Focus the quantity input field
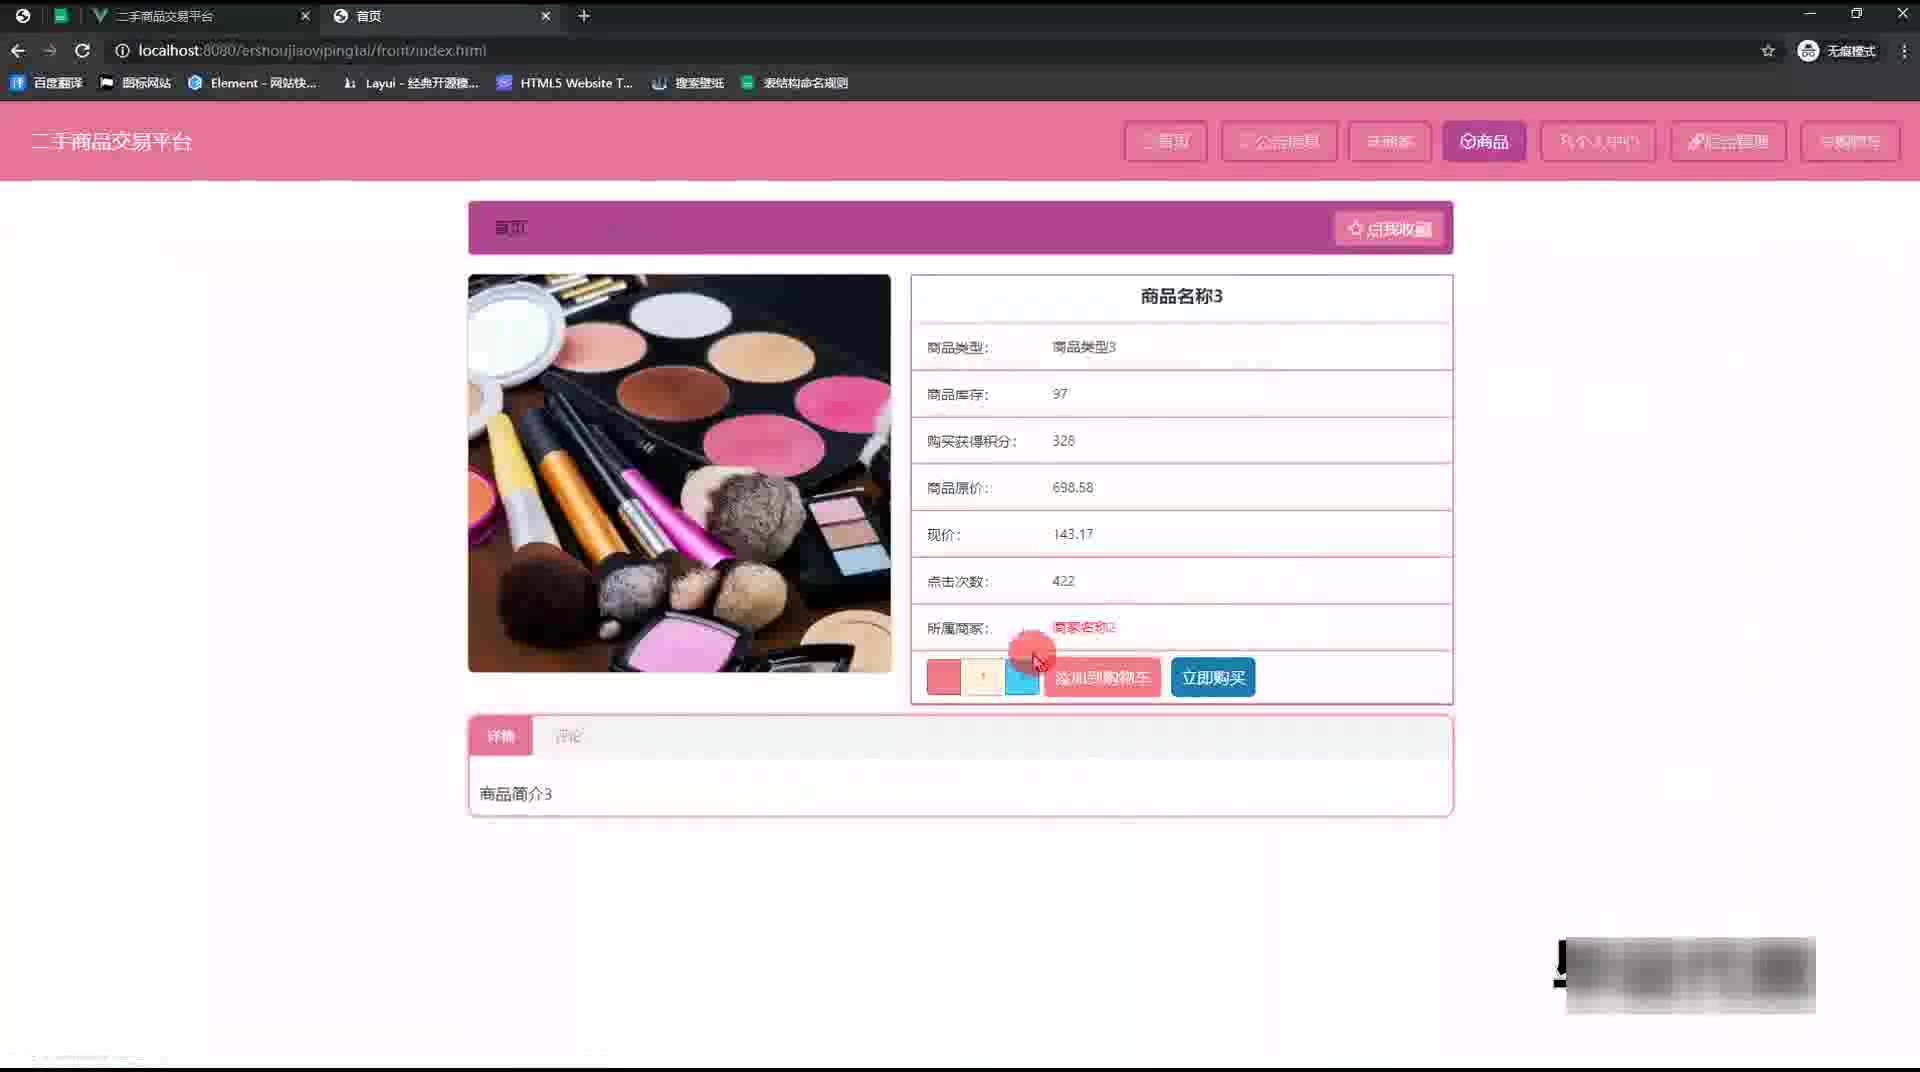 983,677
